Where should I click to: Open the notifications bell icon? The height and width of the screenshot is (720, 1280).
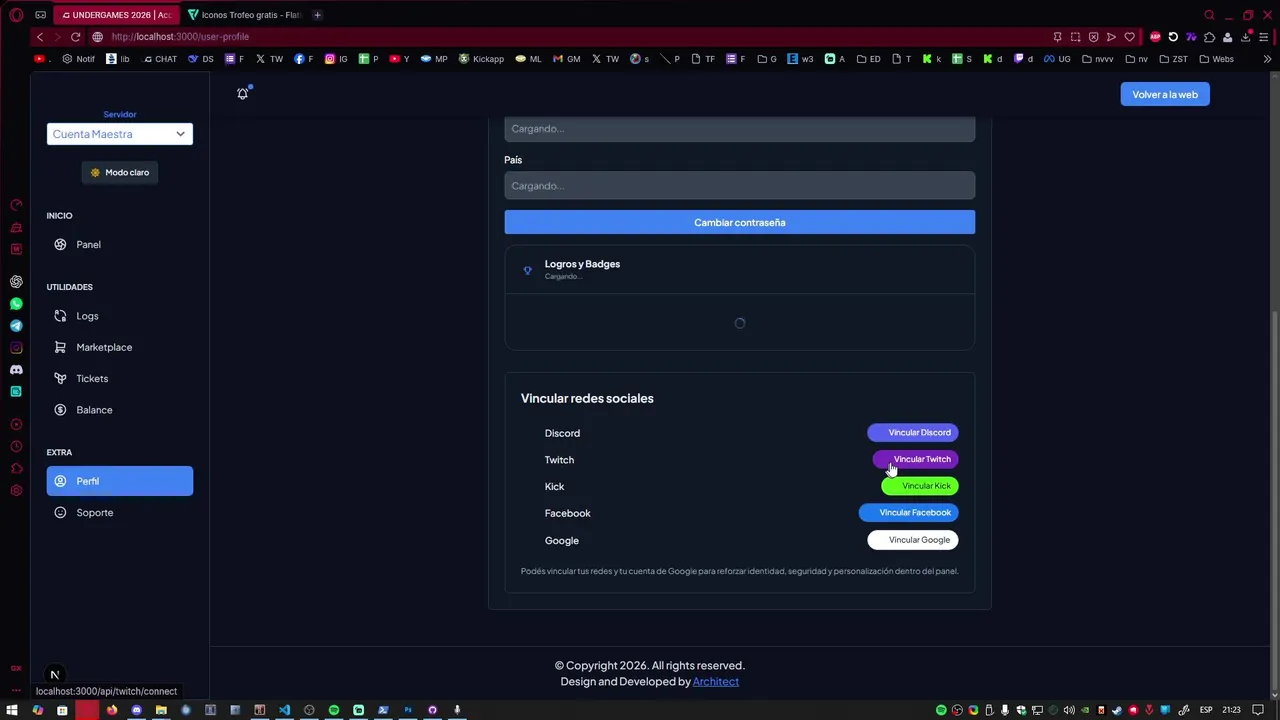coord(243,94)
